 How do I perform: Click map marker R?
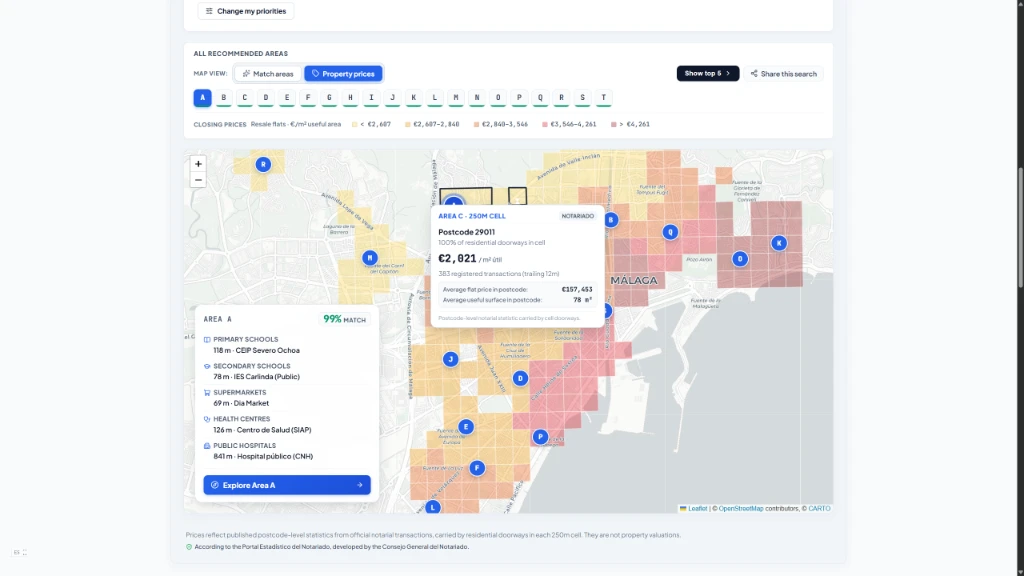(263, 165)
